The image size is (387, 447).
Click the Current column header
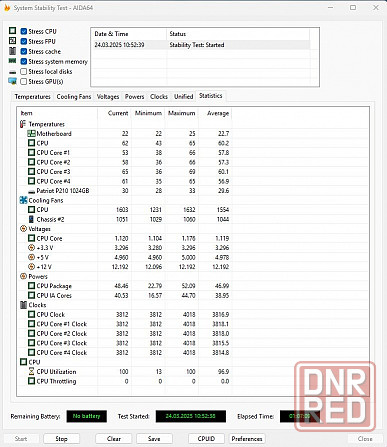click(114, 113)
